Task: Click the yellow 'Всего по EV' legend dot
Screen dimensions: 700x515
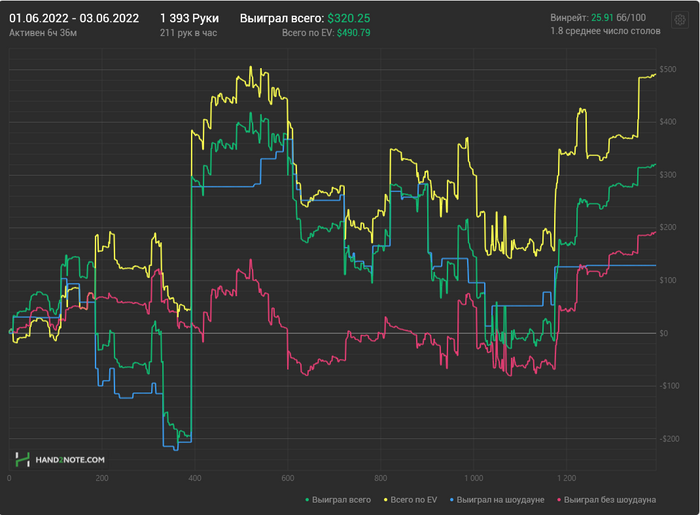Action: click(385, 500)
